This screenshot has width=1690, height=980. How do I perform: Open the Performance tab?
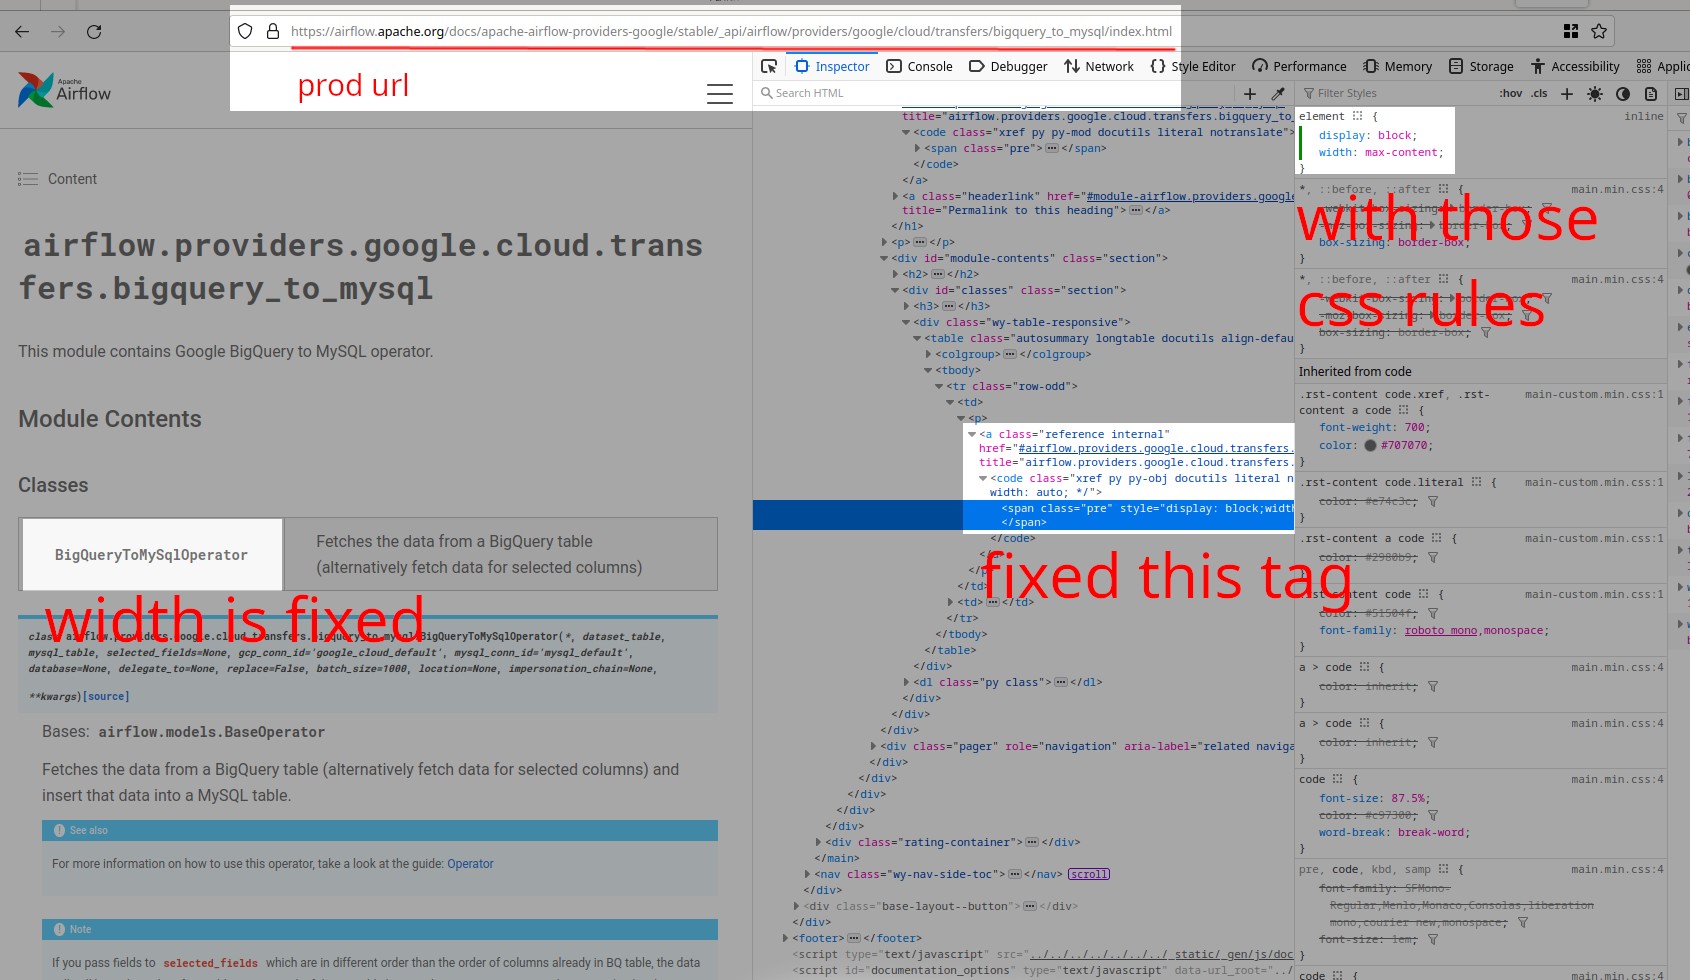1299,66
